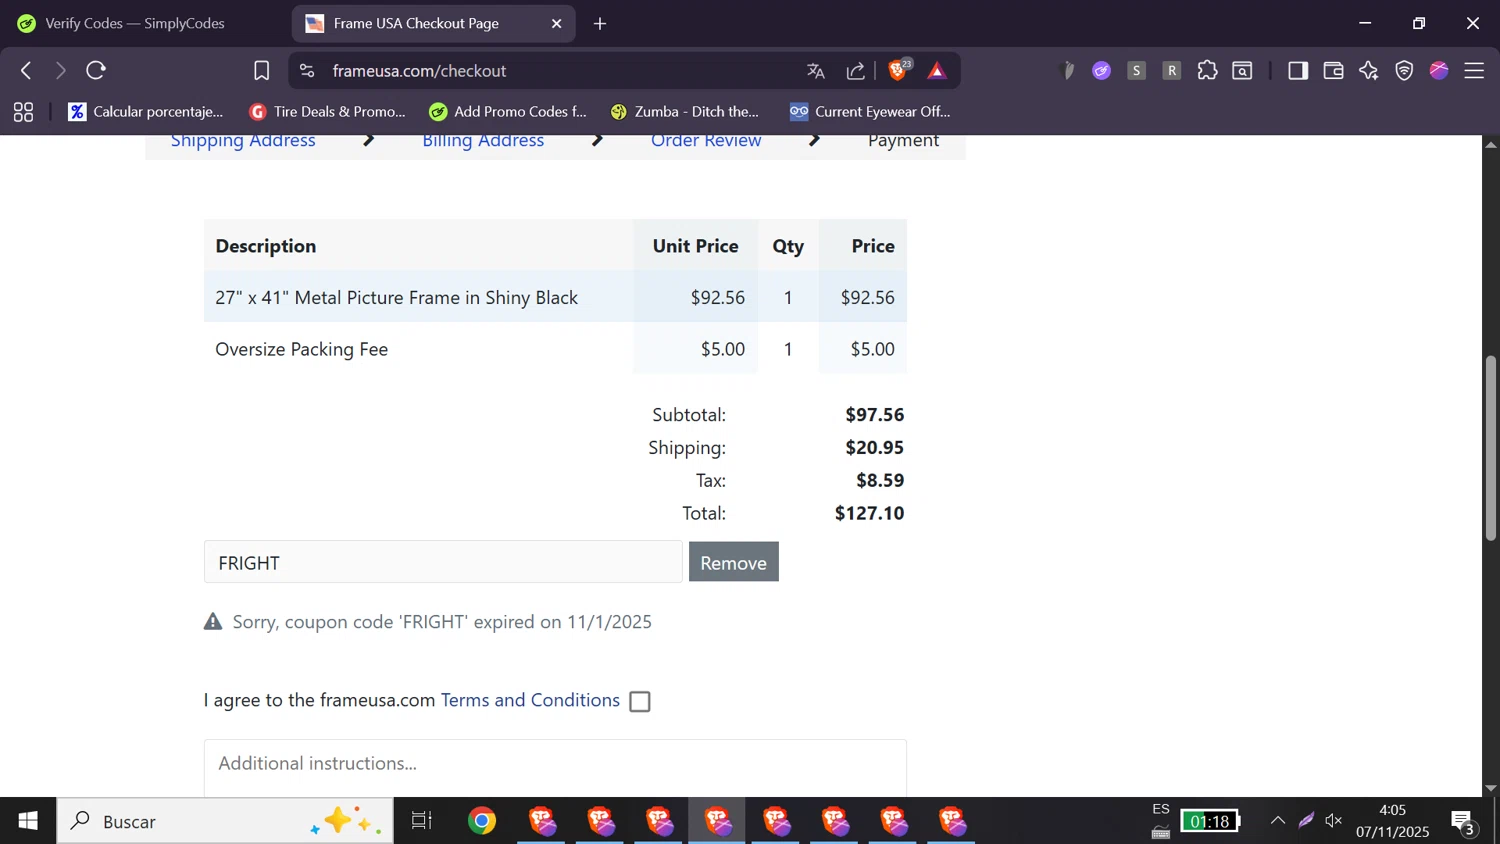
Task: Click the item description 27" x 41" Metal Picture Frame
Action: [x=396, y=297]
